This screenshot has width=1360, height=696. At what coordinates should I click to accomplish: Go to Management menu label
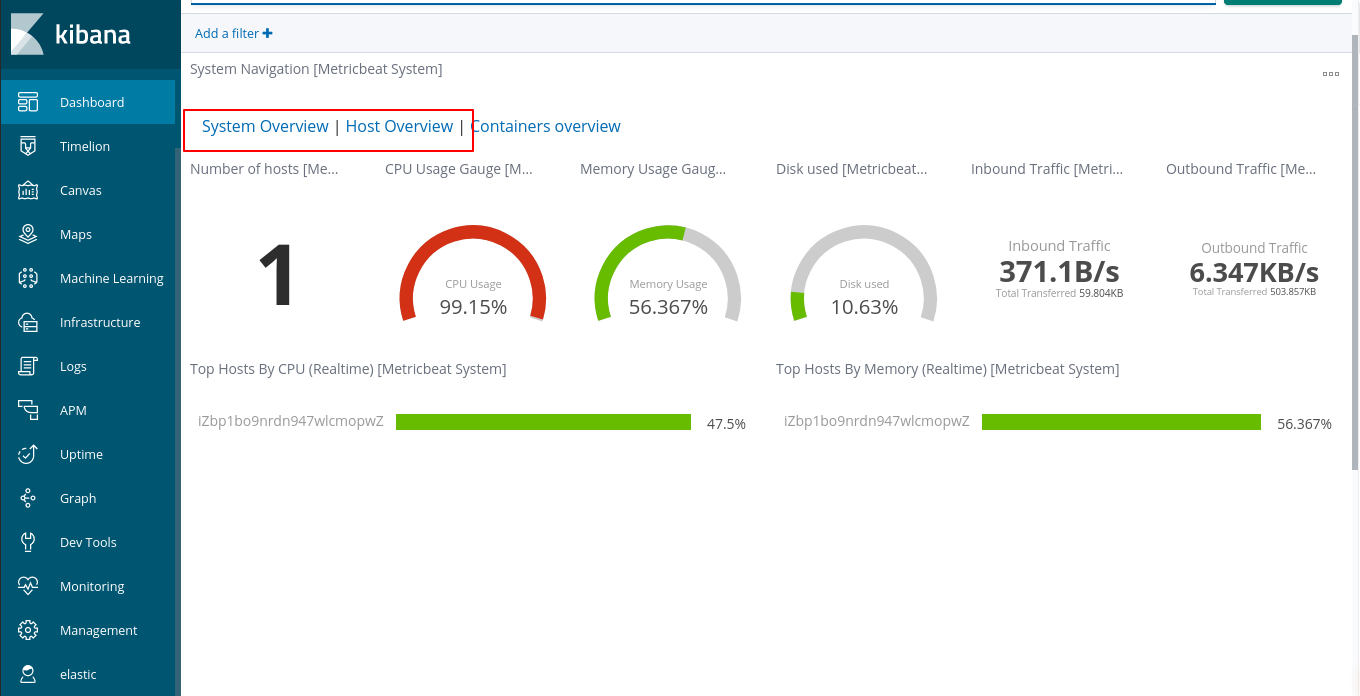click(99, 630)
